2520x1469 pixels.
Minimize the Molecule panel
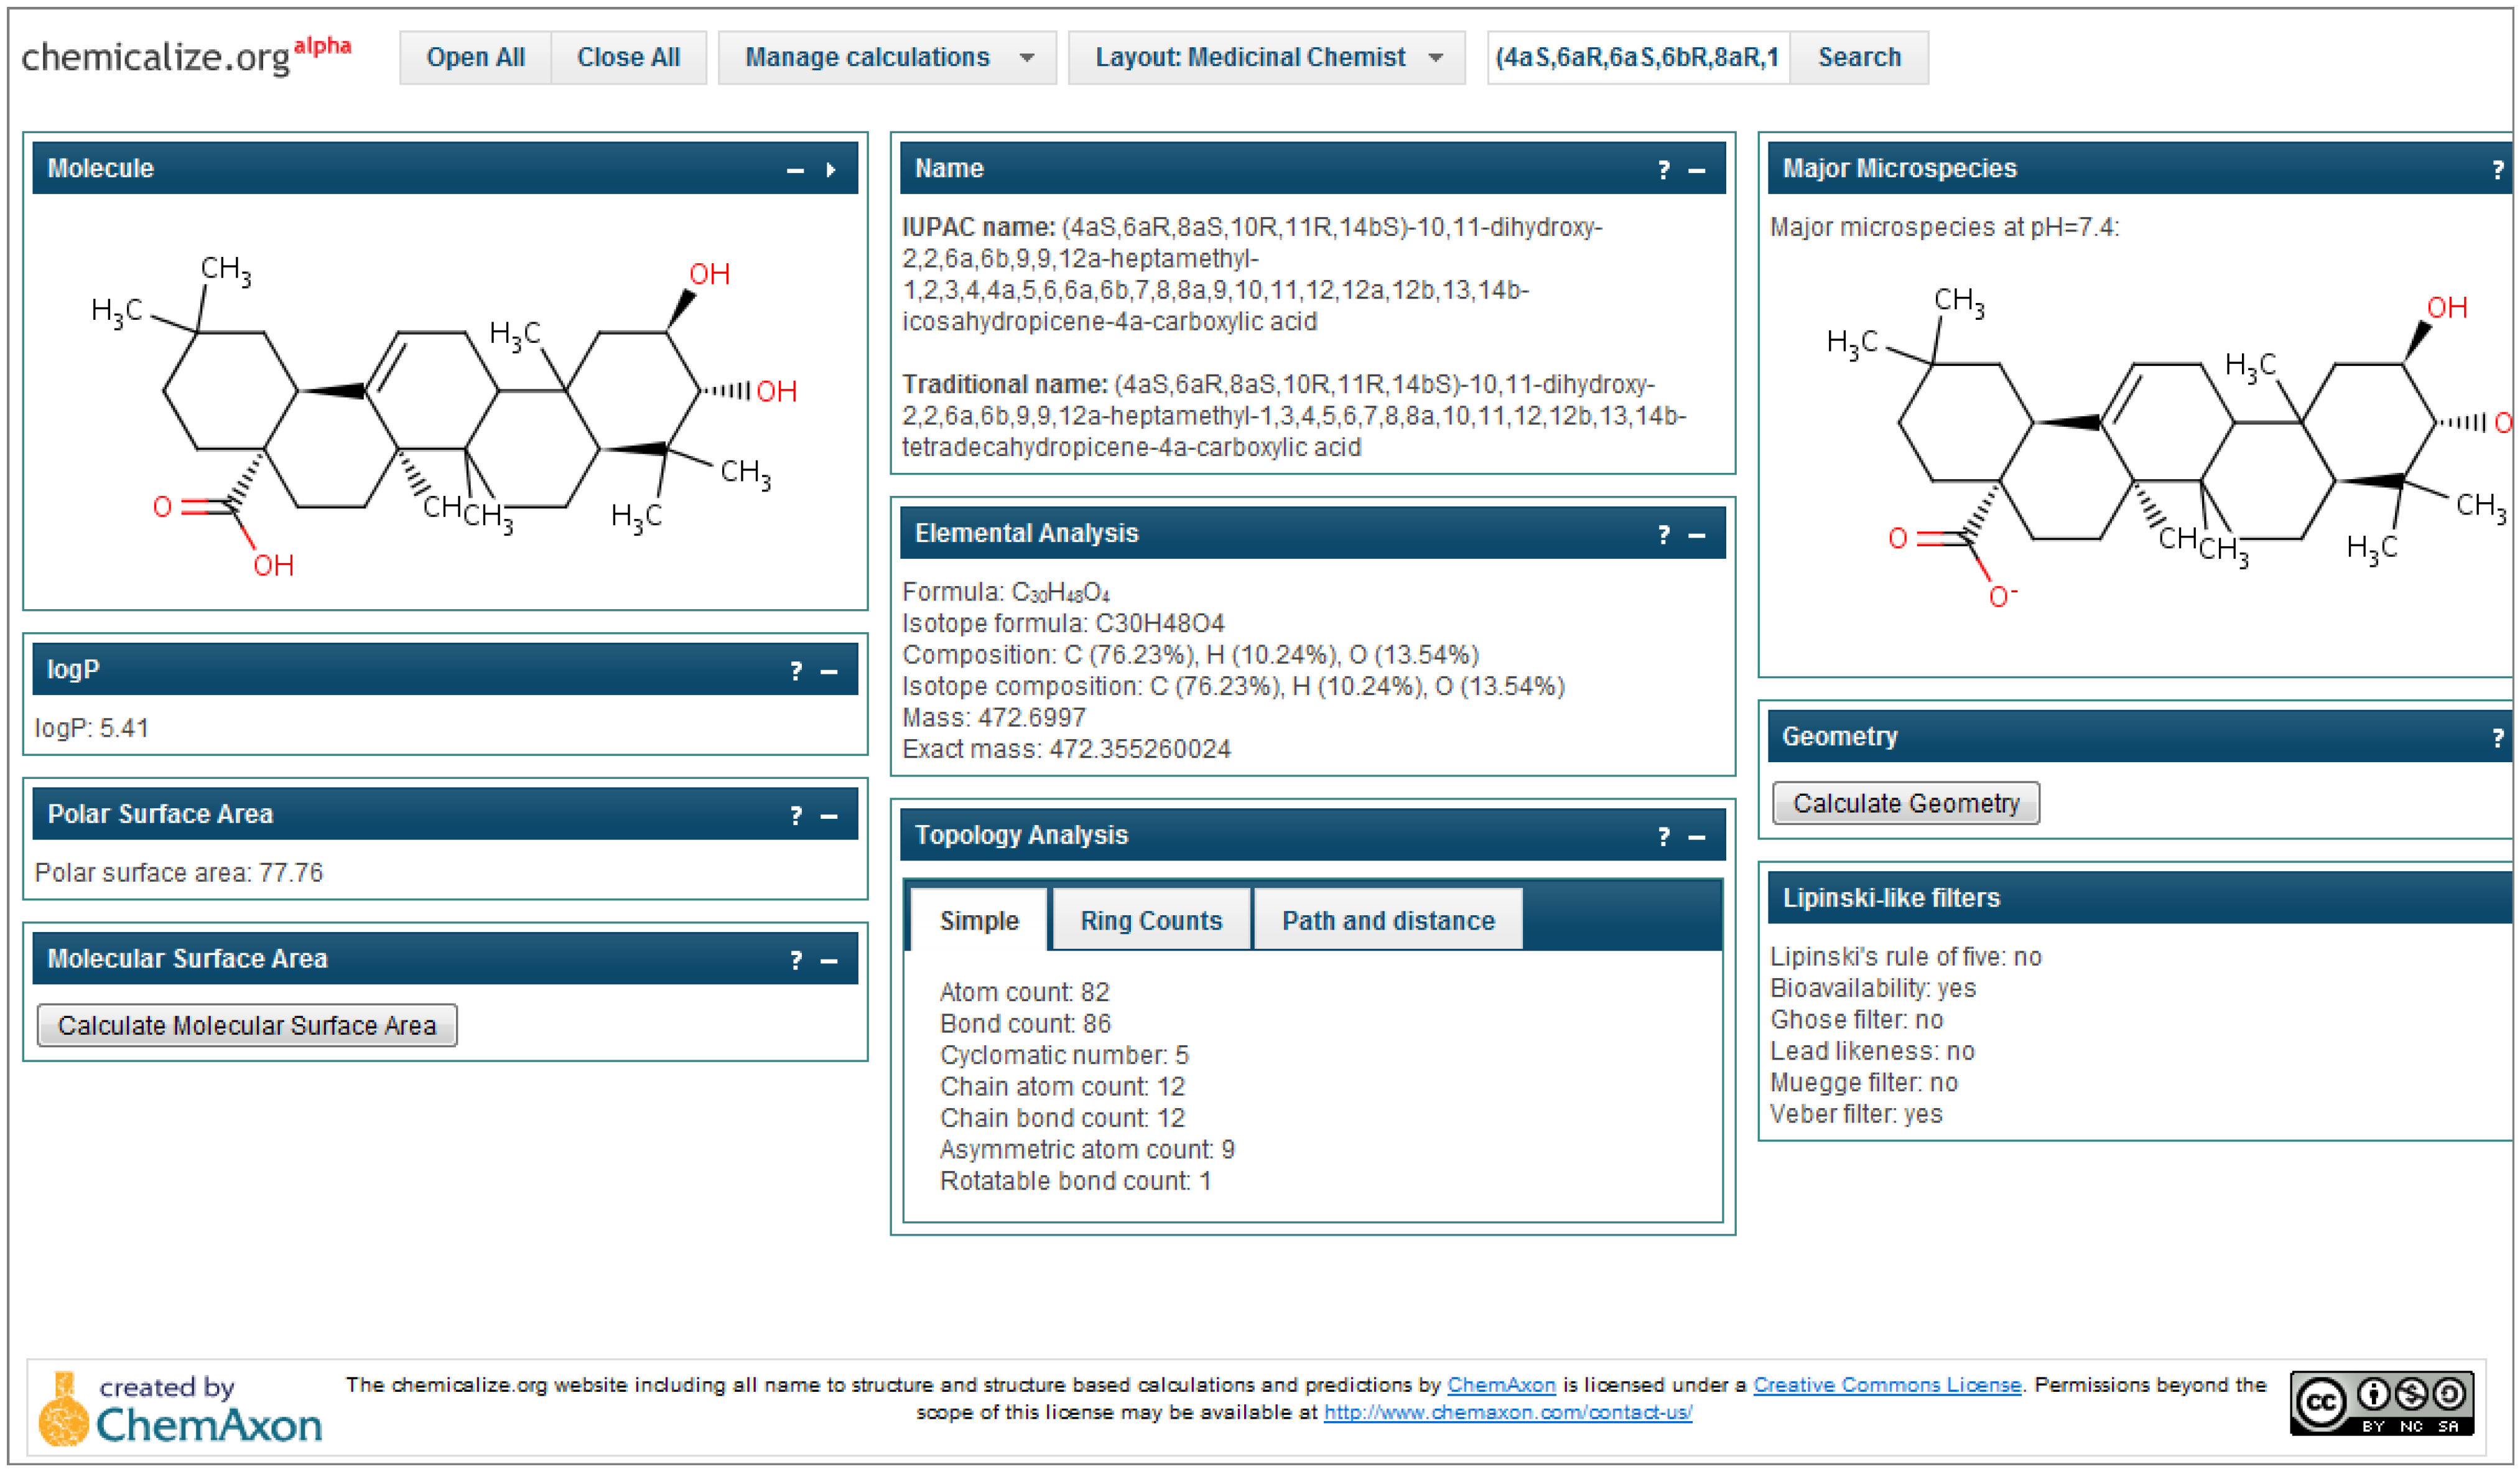(795, 170)
